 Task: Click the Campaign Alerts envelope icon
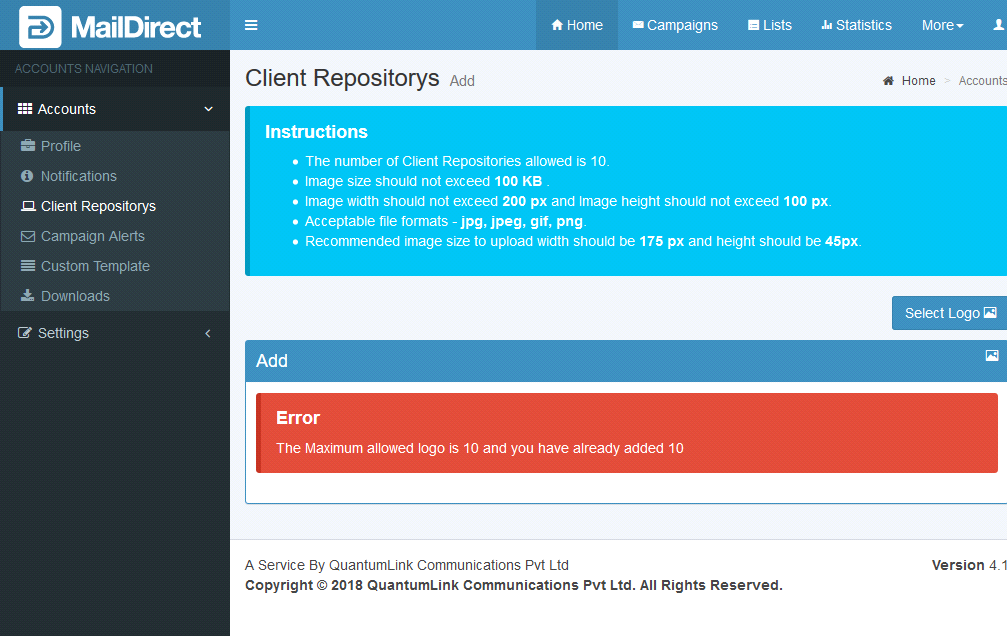[x=28, y=236]
